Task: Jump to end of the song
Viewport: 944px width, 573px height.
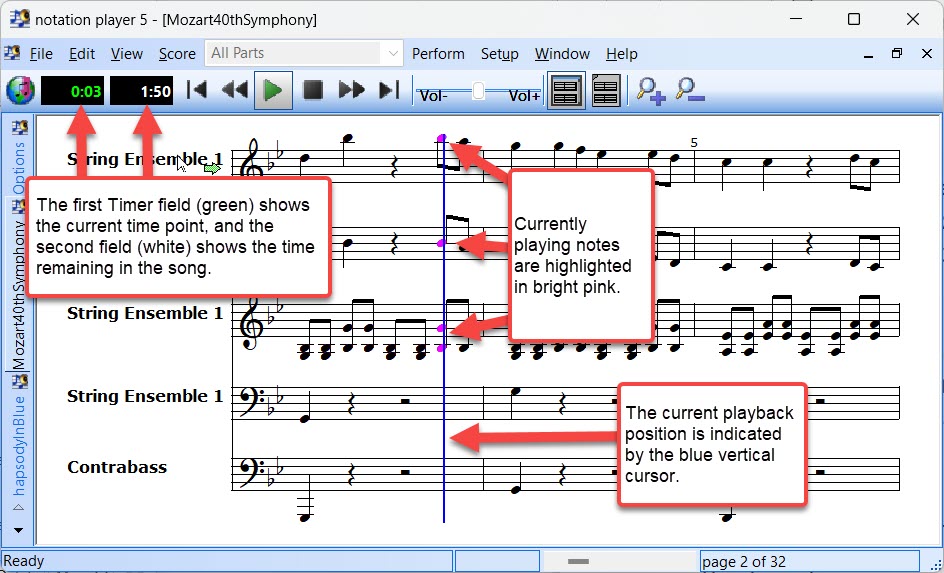Action: tap(390, 90)
